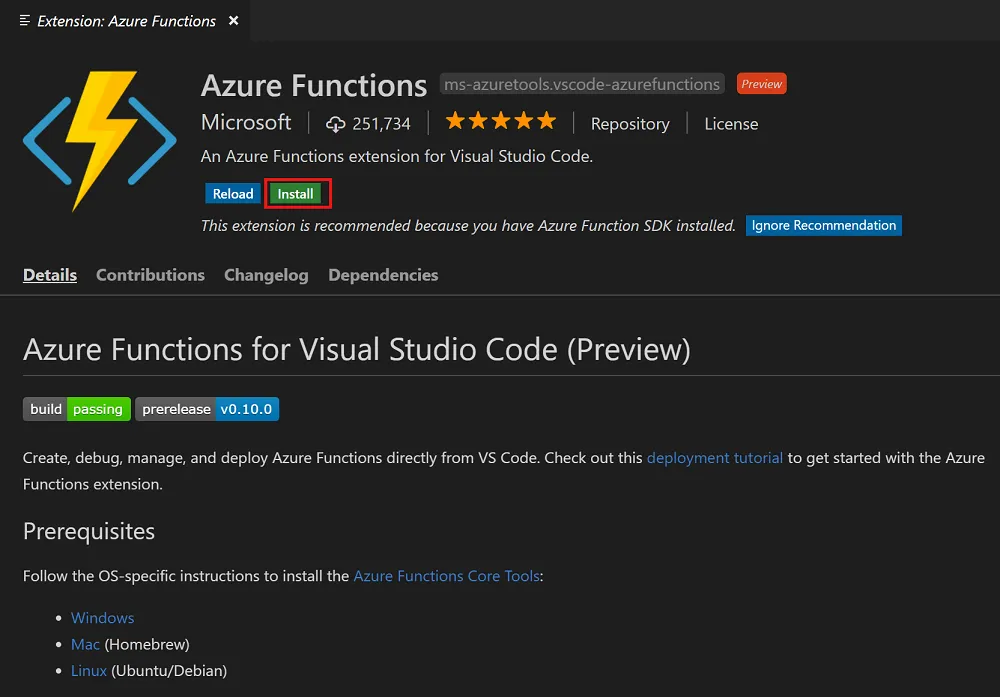The width and height of the screenshot is (1000, 697).
Task: Click the prerelease v0.10.0 badge
Action: pos(207,409)
